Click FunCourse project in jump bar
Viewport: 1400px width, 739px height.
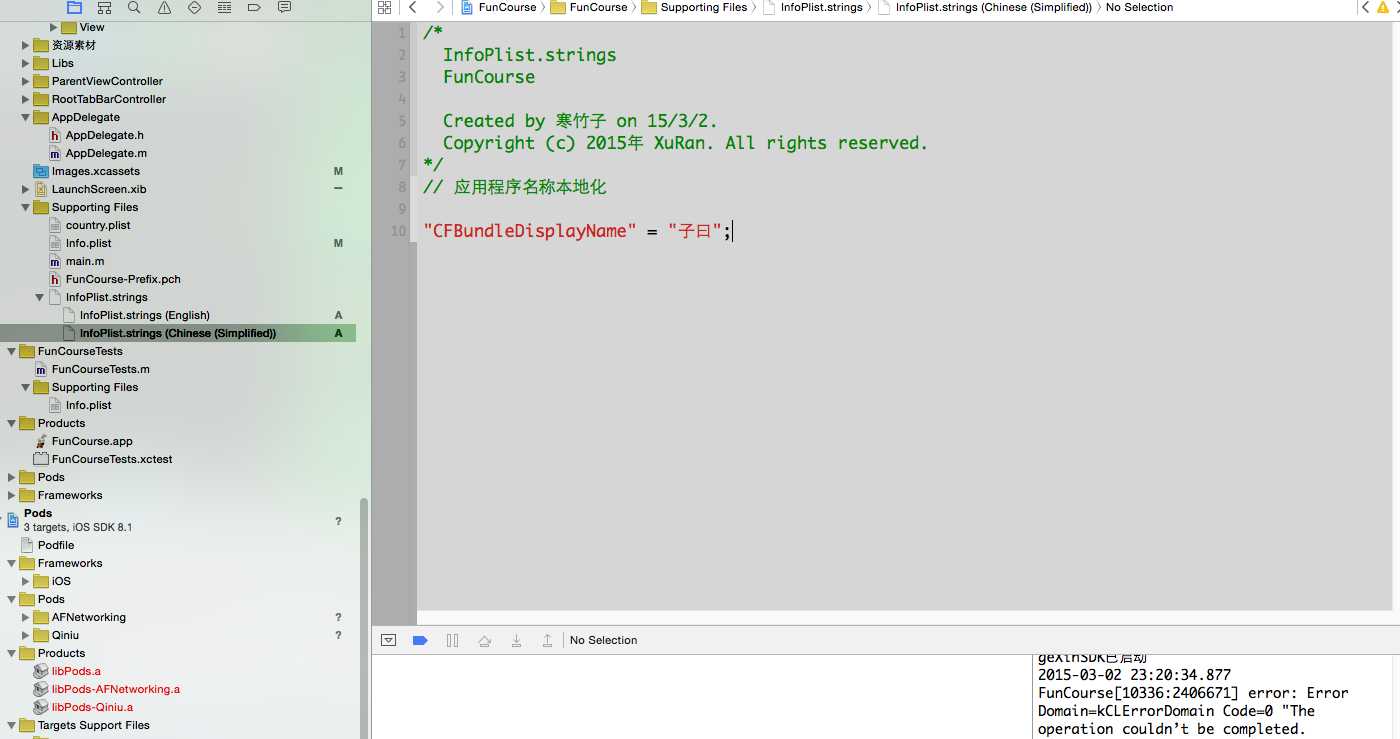[x=499, y=7]
